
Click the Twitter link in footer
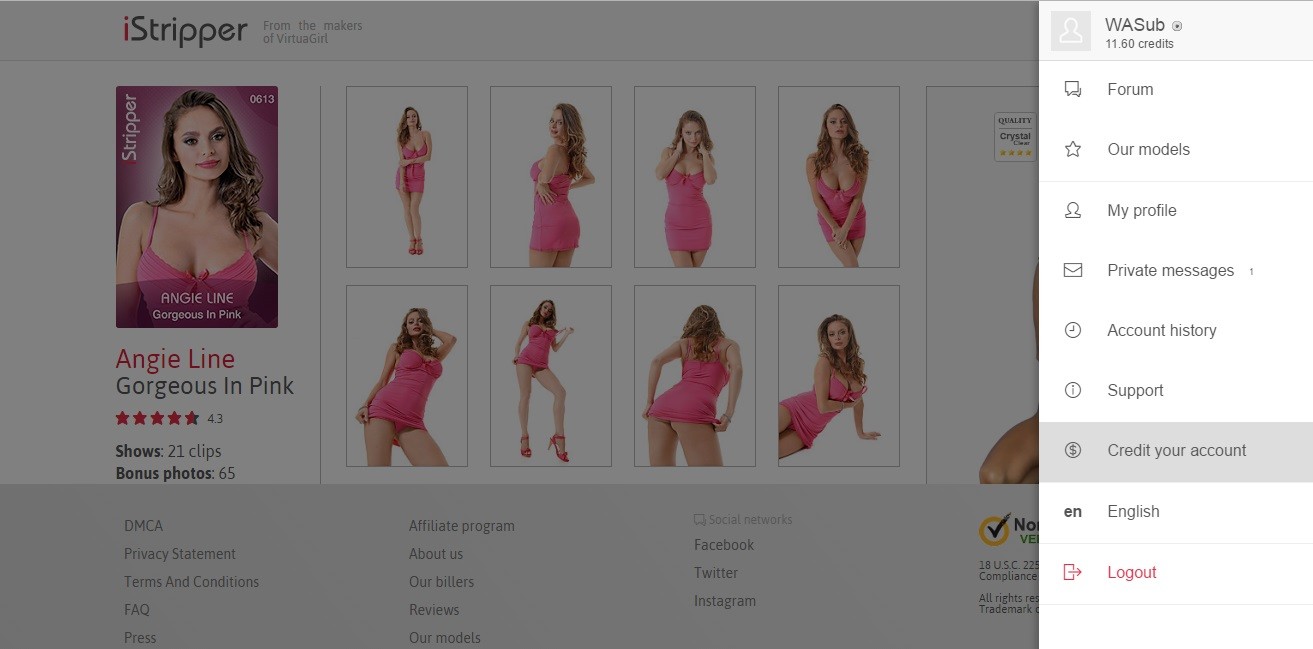716,573
